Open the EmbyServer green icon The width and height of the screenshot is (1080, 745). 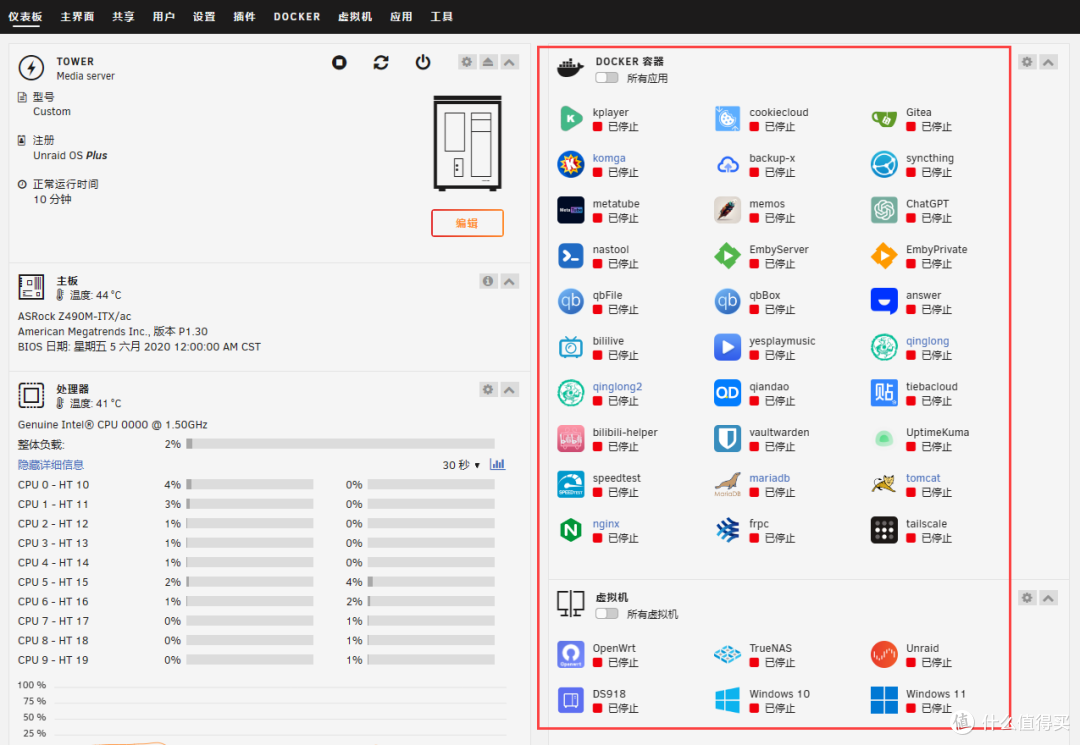(x=727, y=256)
